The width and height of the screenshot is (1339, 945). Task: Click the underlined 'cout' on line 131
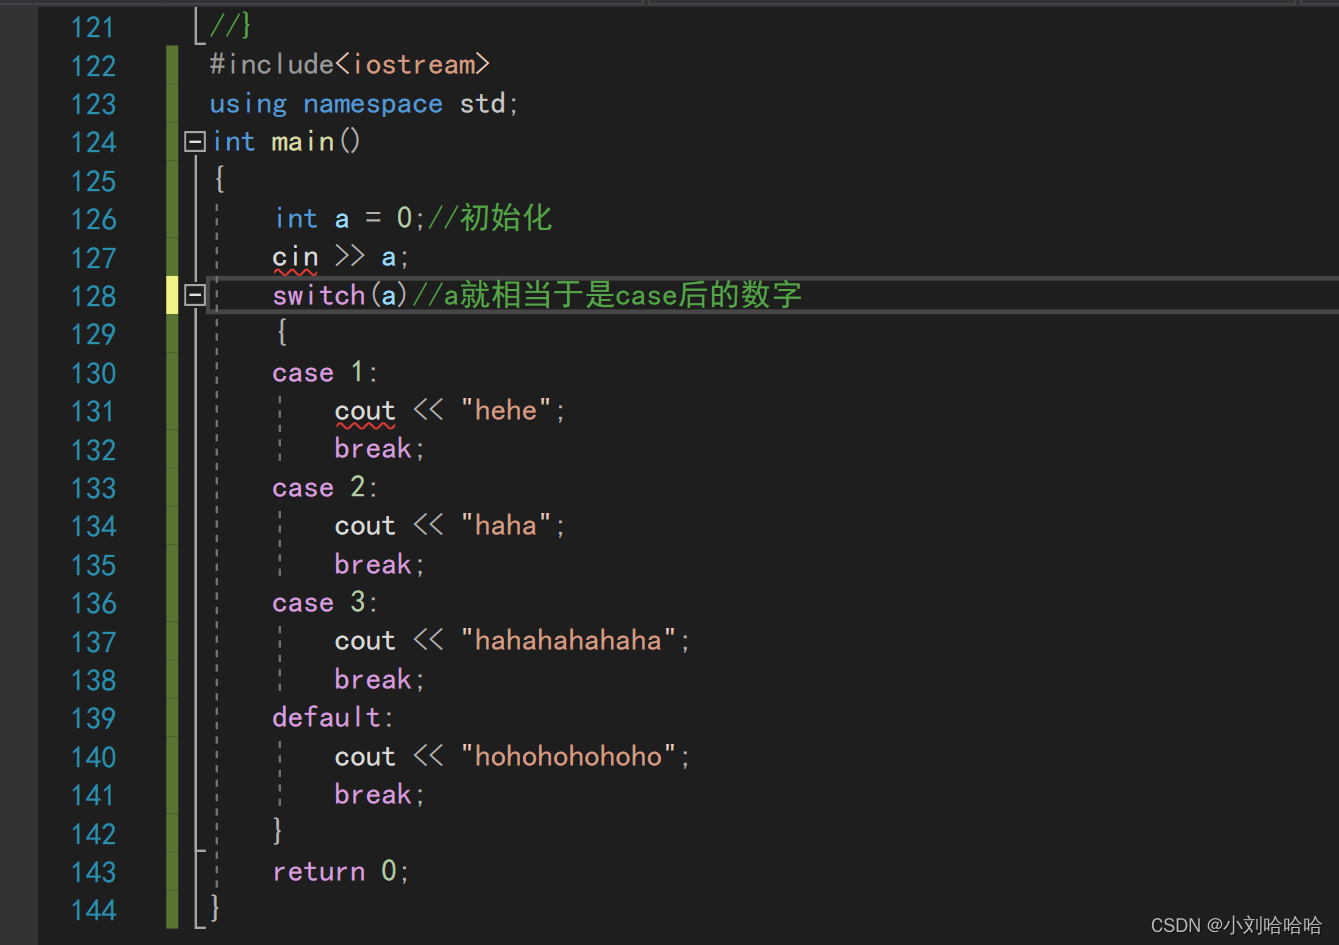pos(365,411)
